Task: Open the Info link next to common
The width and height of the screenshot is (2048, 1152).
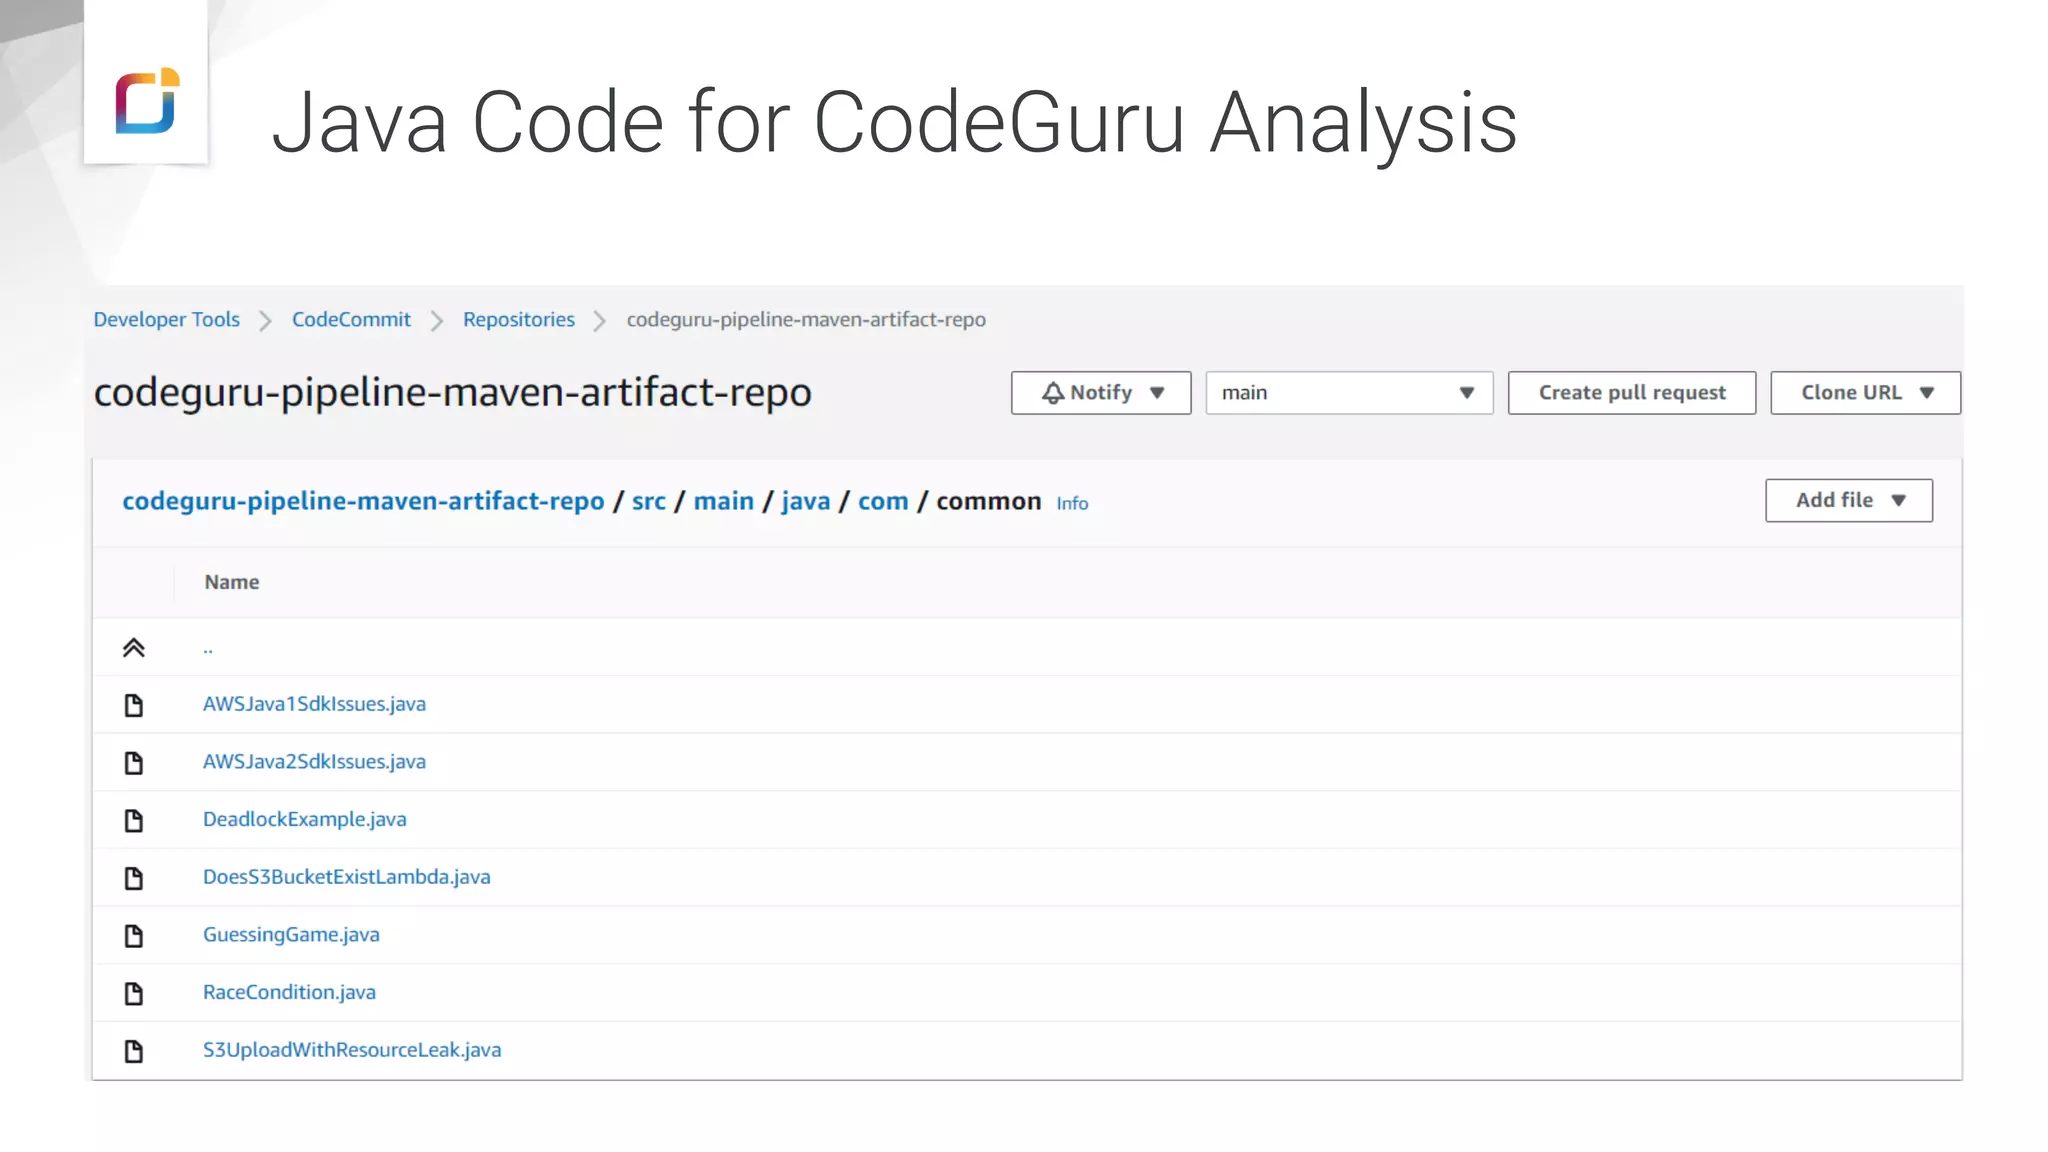Action: coord(1072,503)
